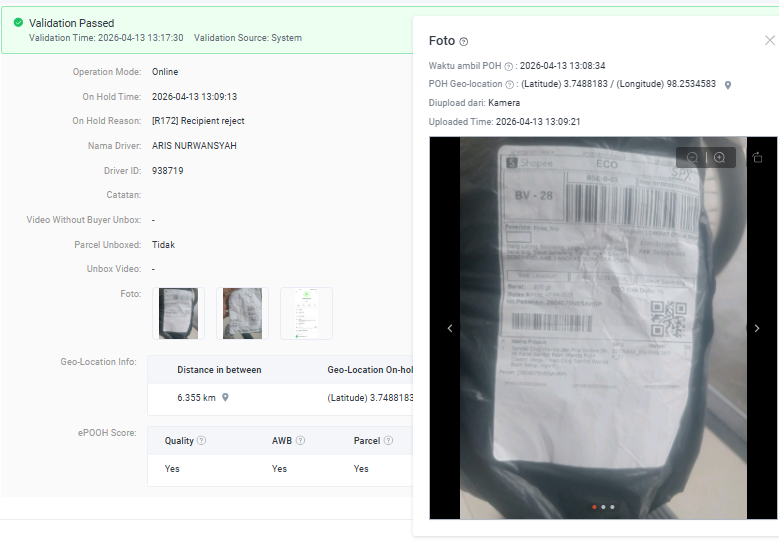Select first red carousel dot

coord(594,507)
